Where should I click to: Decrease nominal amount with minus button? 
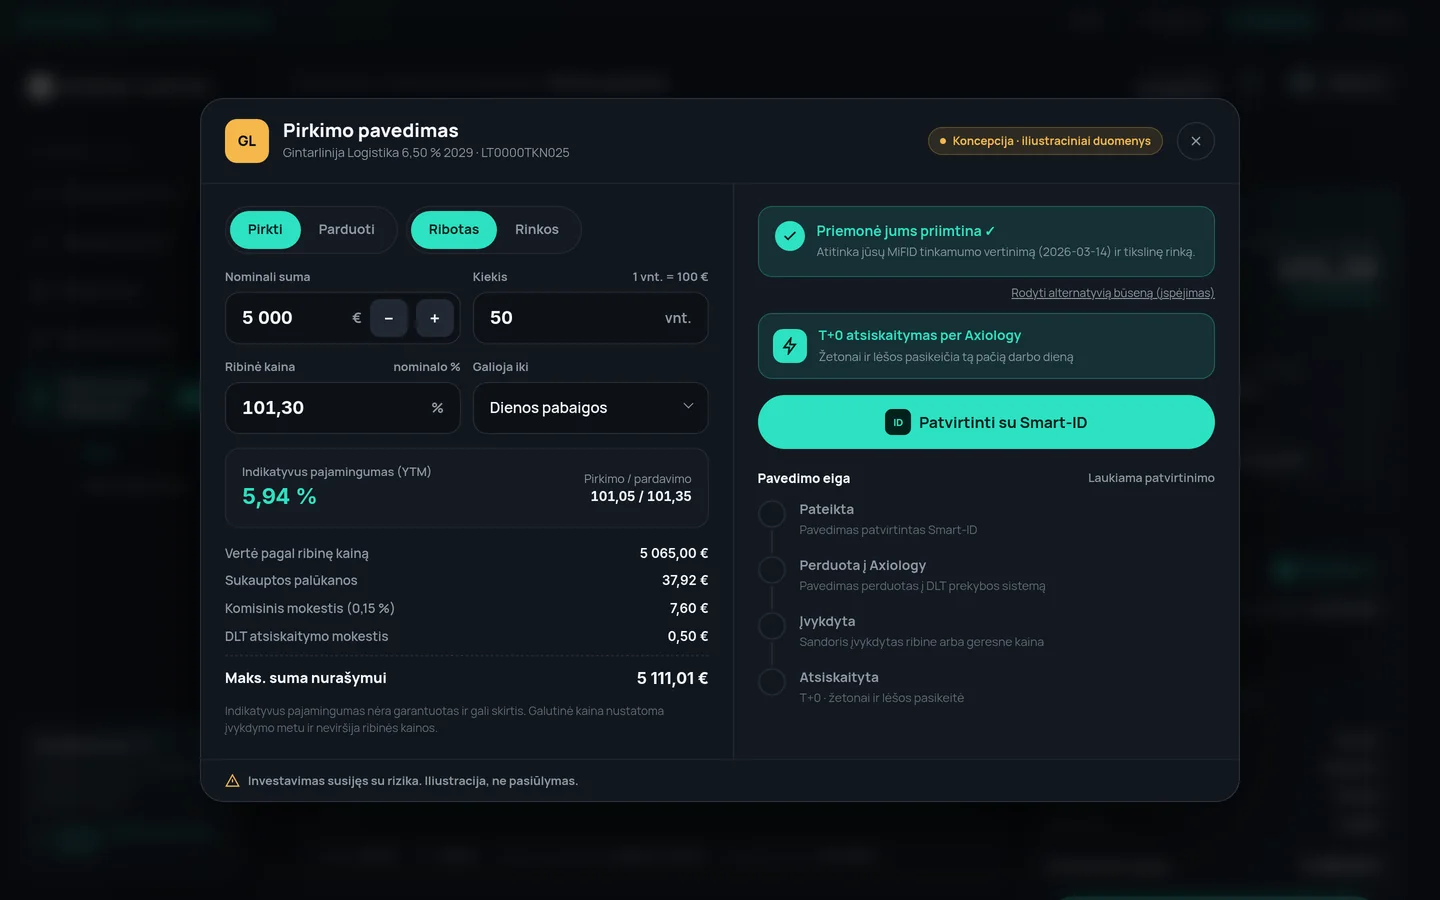click(389, 318)
